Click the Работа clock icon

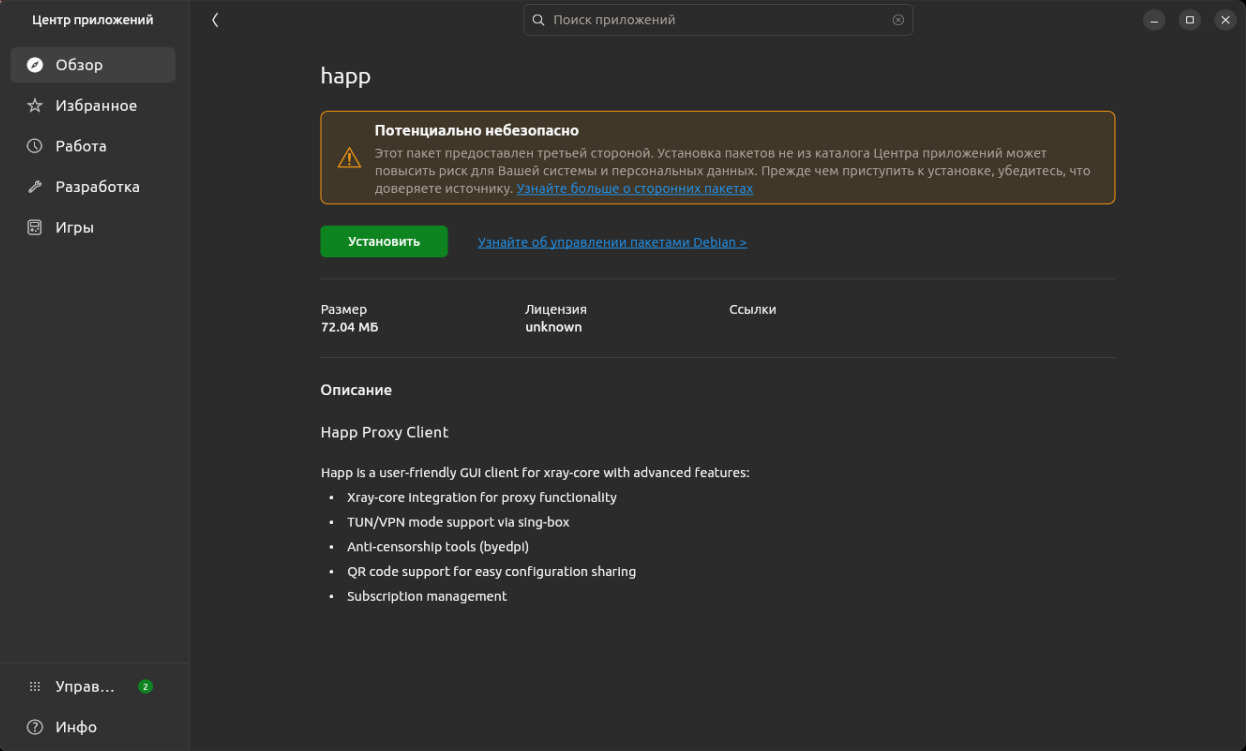pyautogui.click(x=35, y=146)
